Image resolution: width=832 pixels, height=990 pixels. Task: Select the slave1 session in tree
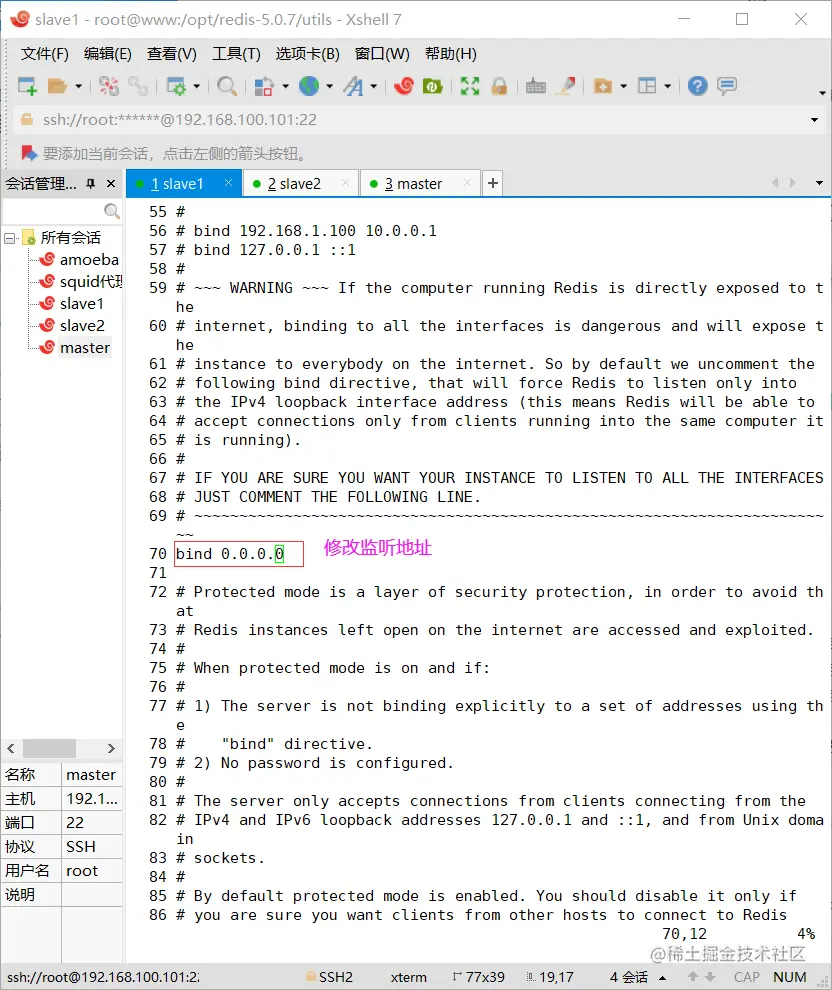pyautogui.click(x=81, y=304)
